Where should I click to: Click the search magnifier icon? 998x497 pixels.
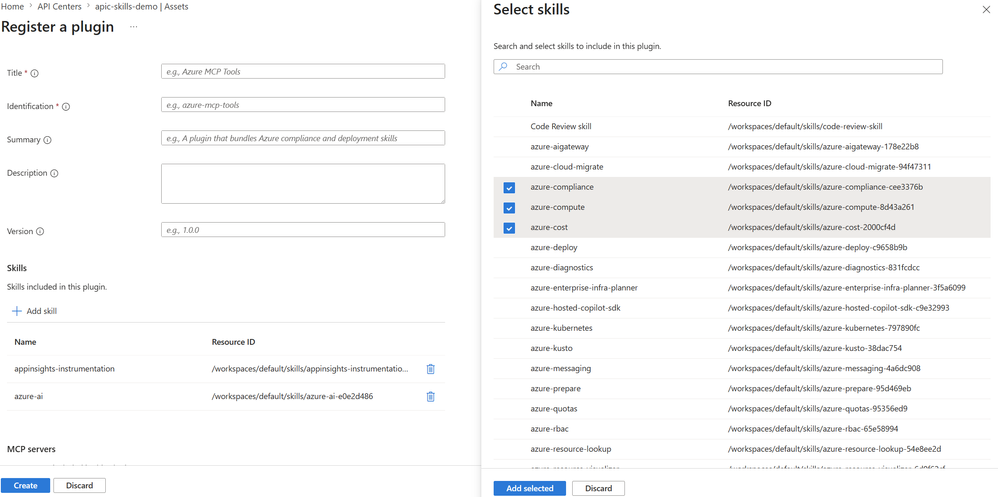tap(503, 66)
